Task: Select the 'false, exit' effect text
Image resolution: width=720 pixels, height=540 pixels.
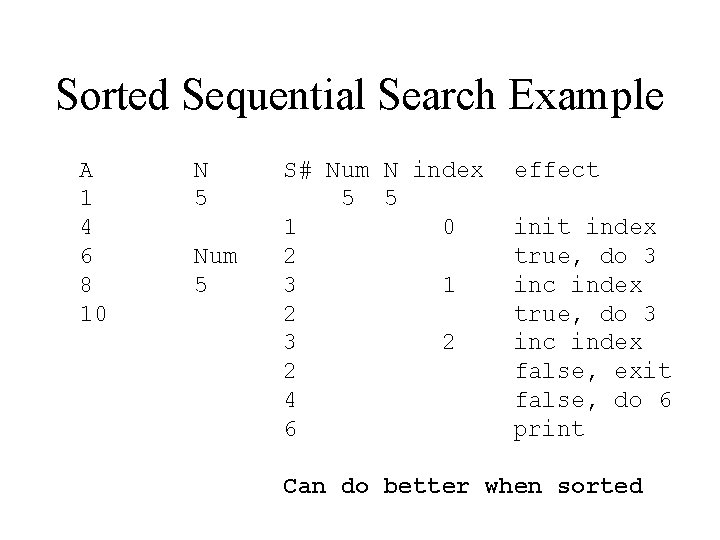Action: [x=592, y=372]
